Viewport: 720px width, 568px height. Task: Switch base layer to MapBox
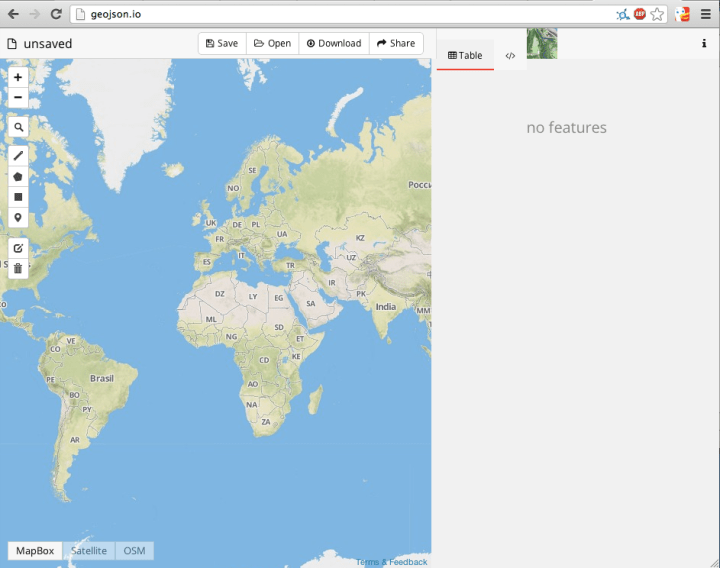click(35, 551)
